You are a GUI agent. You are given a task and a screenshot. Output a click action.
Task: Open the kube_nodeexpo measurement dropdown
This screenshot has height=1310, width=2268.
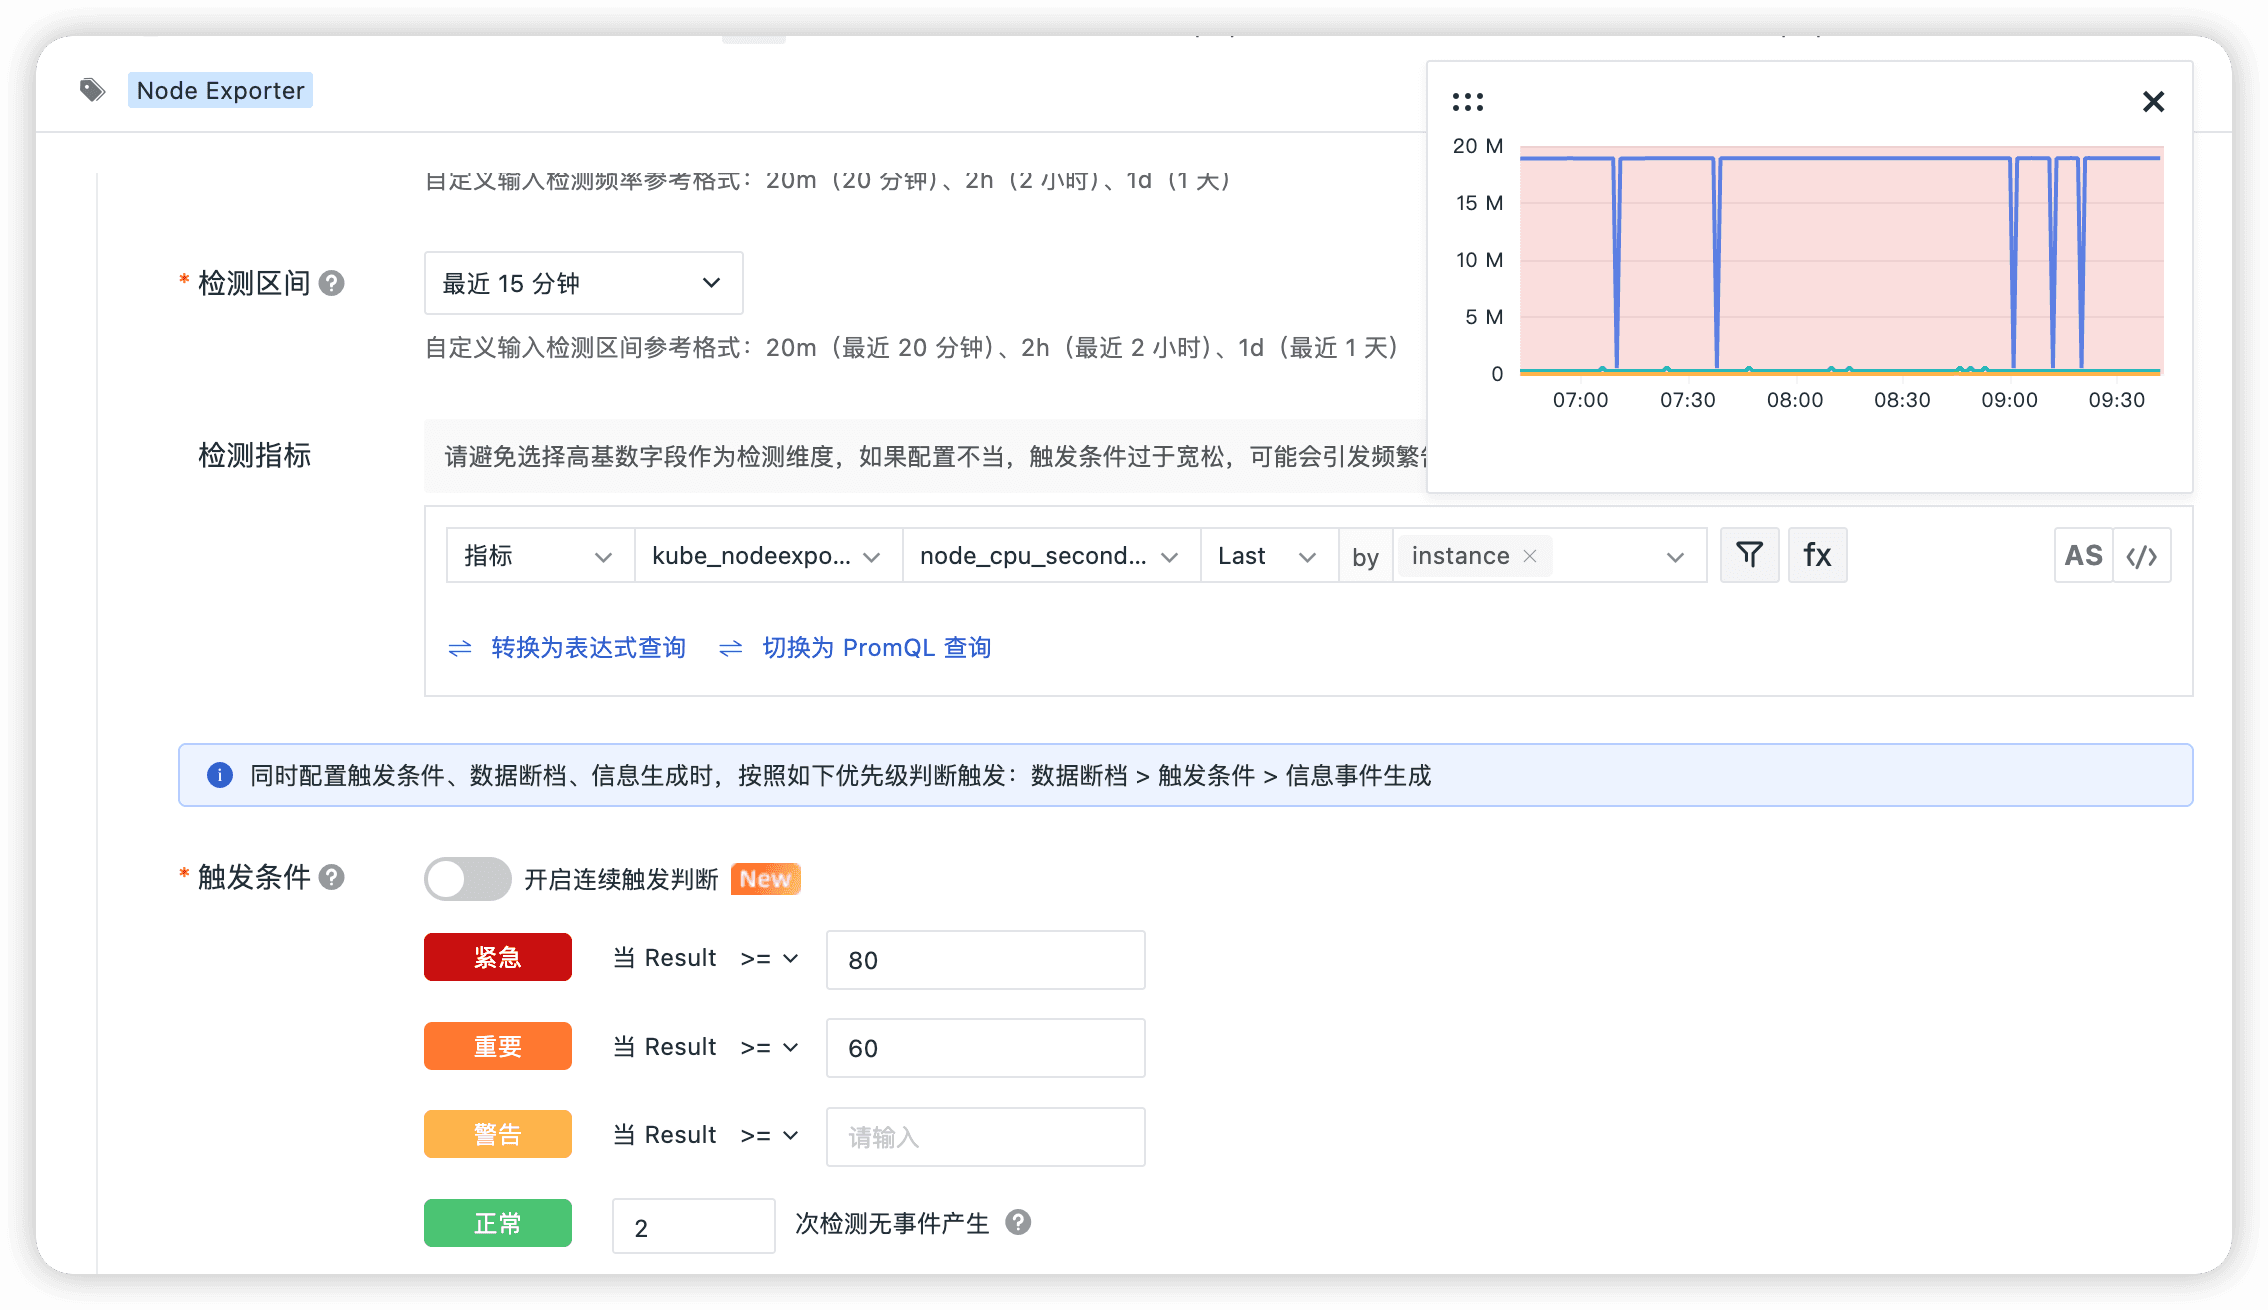coord(767,556)
